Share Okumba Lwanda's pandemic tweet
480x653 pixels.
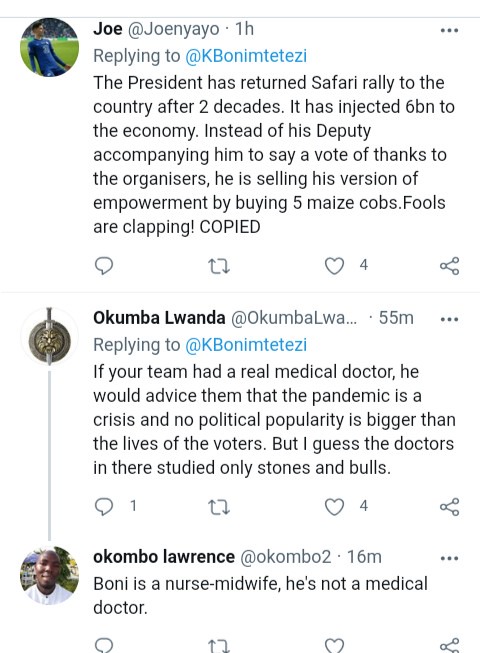pos(450,507)
